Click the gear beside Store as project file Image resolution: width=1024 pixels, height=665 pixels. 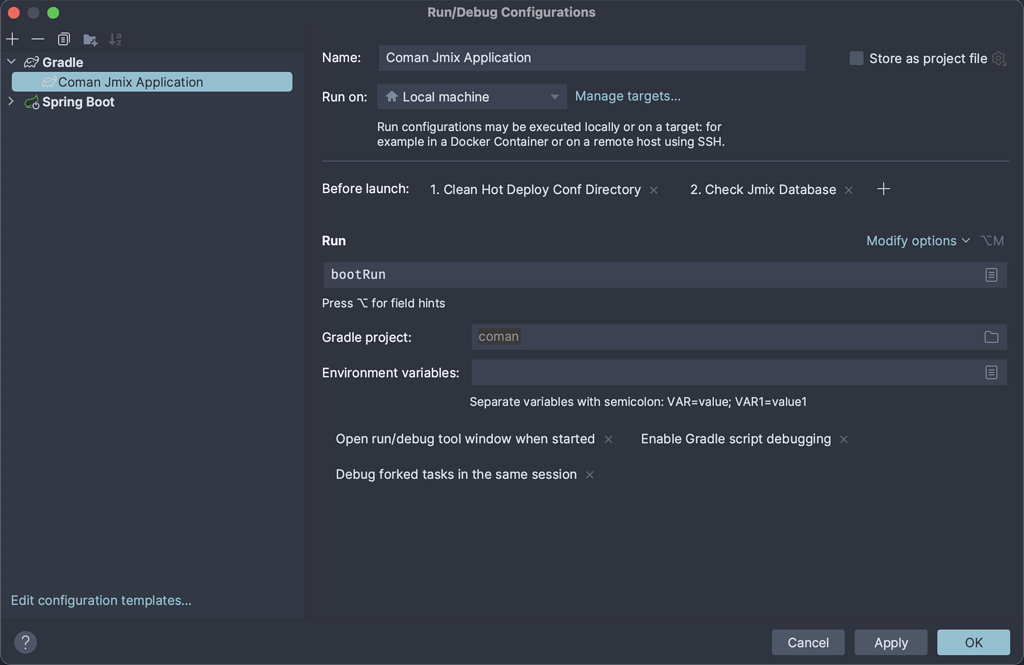click(998, 58)
